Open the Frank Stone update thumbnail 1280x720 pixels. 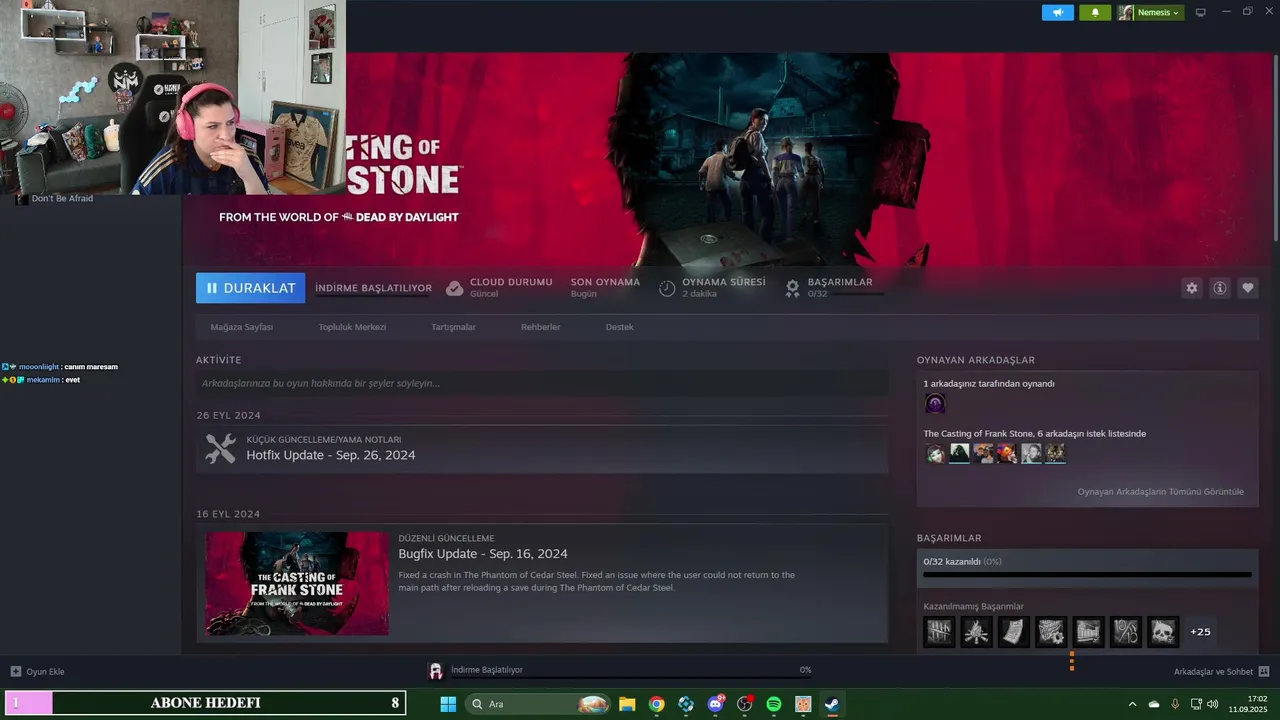point(297,583)
